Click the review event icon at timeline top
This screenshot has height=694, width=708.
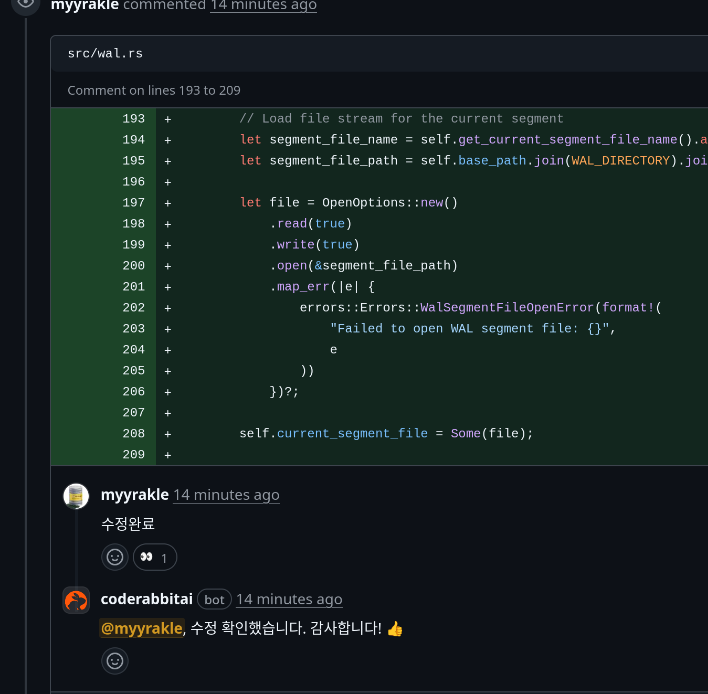click(26, 4)
